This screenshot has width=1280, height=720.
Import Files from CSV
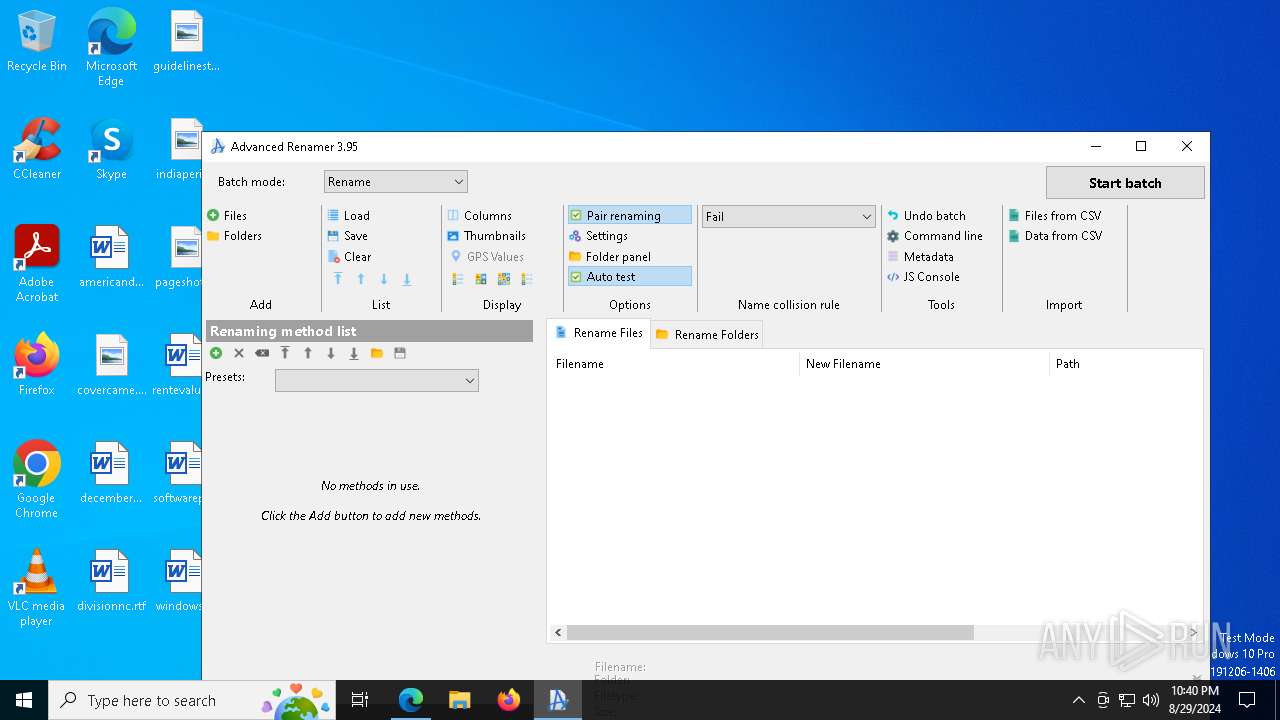coord(1054,216)
